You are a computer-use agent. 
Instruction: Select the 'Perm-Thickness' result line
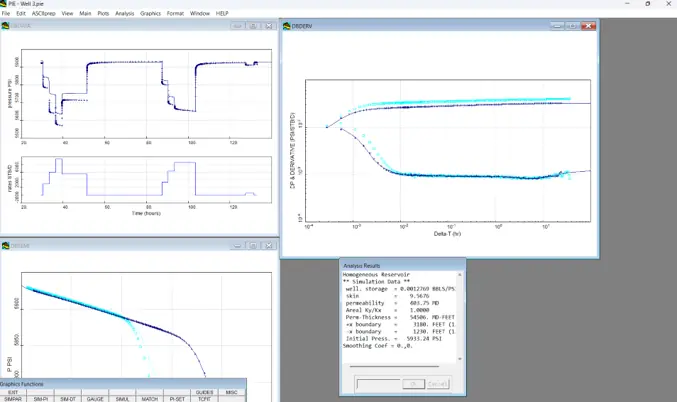pos(399,317)
